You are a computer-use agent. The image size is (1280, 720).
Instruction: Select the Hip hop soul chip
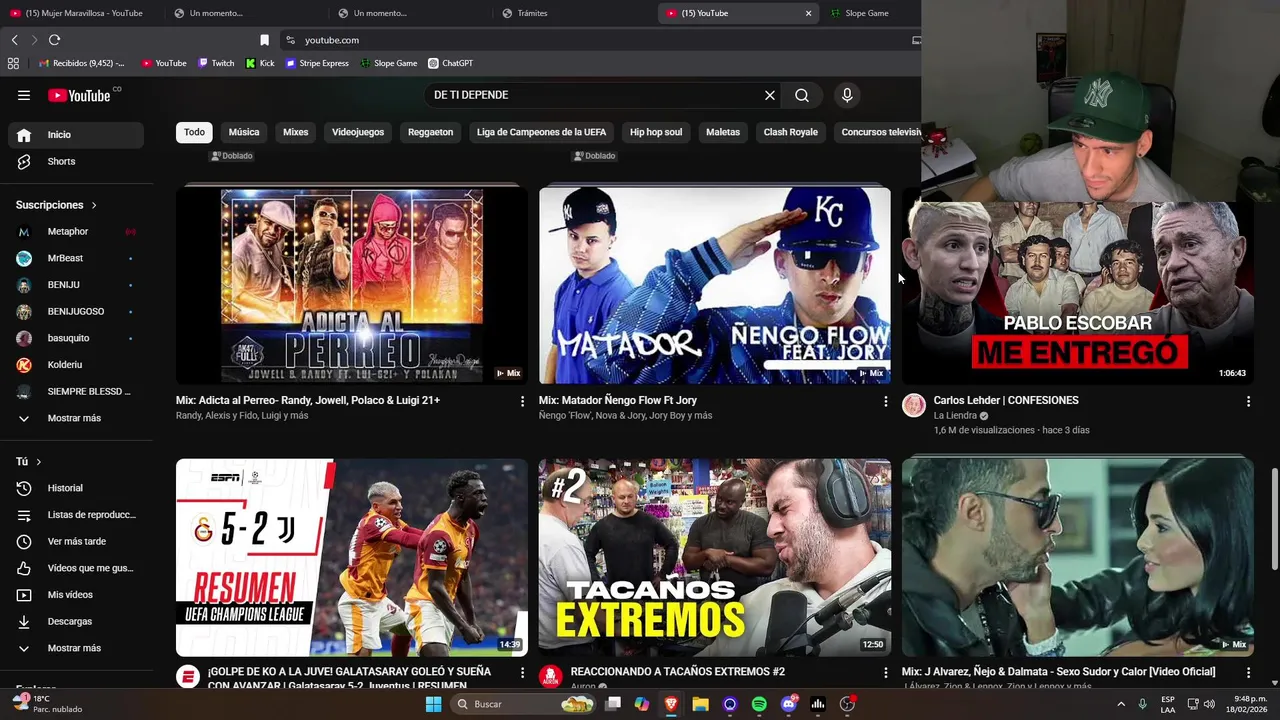[656, 132]
